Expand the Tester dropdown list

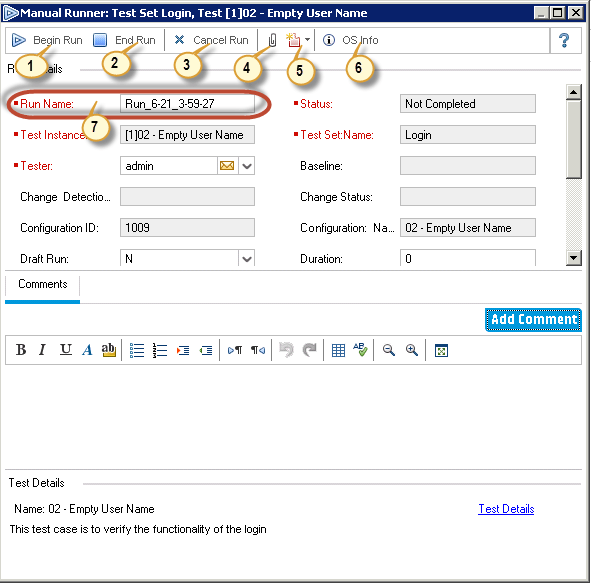(247, 166)
